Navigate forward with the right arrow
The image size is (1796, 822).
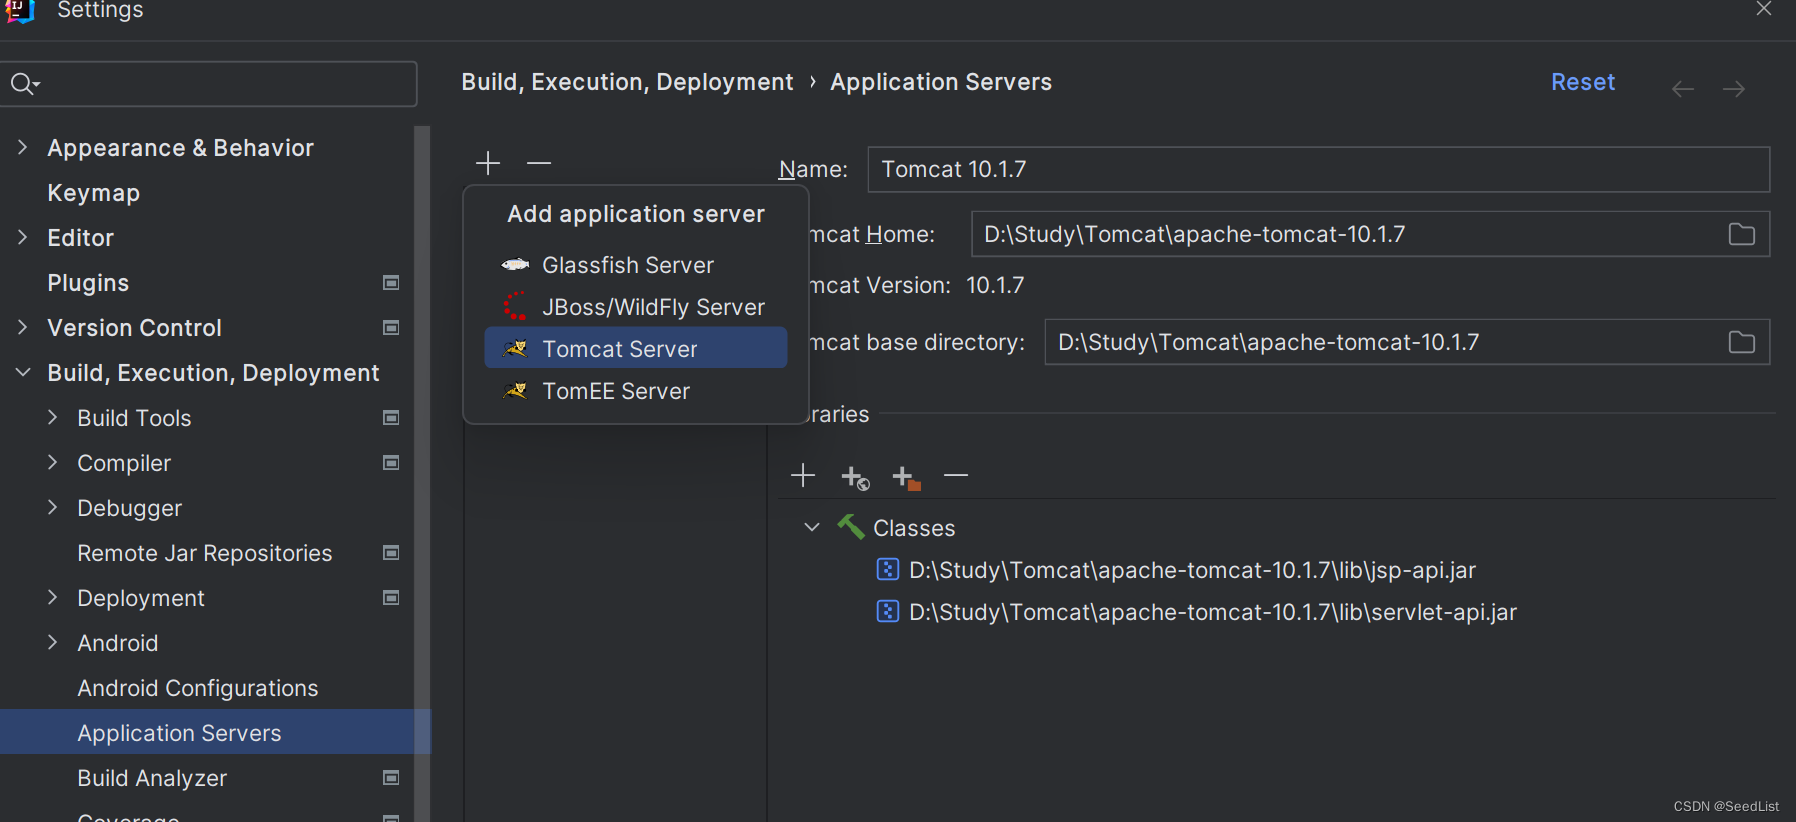pyautogui.click(x=1734, y=89)
